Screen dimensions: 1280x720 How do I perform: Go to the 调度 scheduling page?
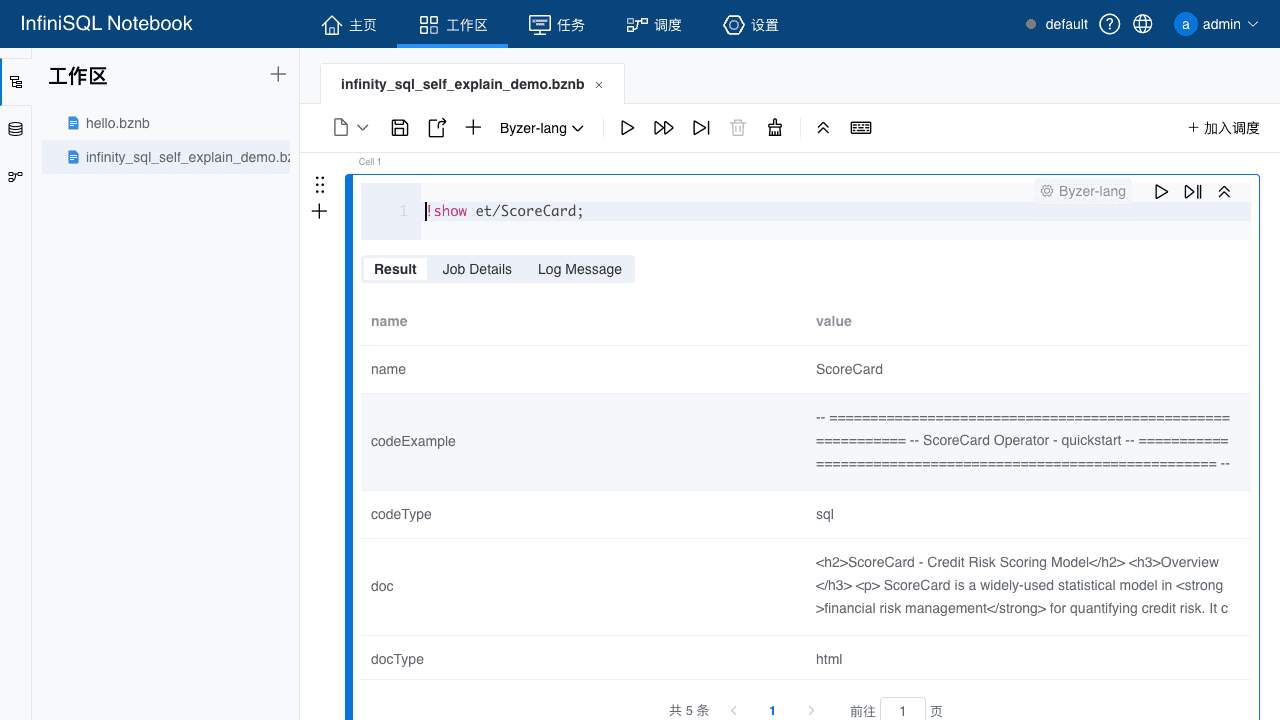pos(654,25)
